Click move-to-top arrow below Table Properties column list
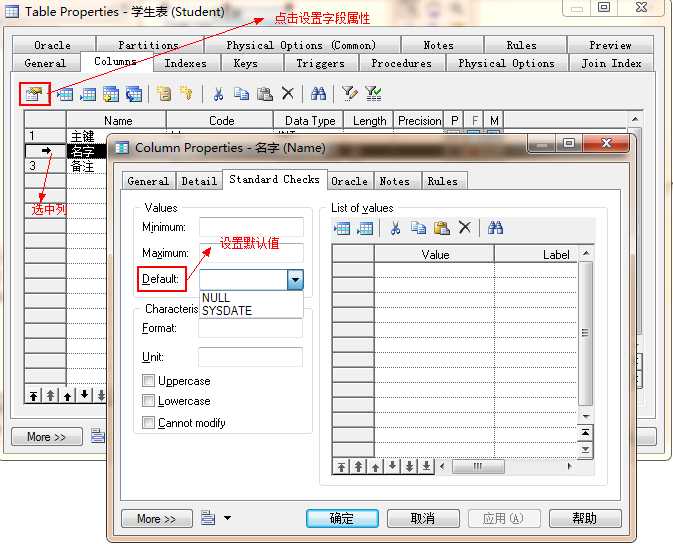Viewport: 673px width, 544px height. (33, 395)
